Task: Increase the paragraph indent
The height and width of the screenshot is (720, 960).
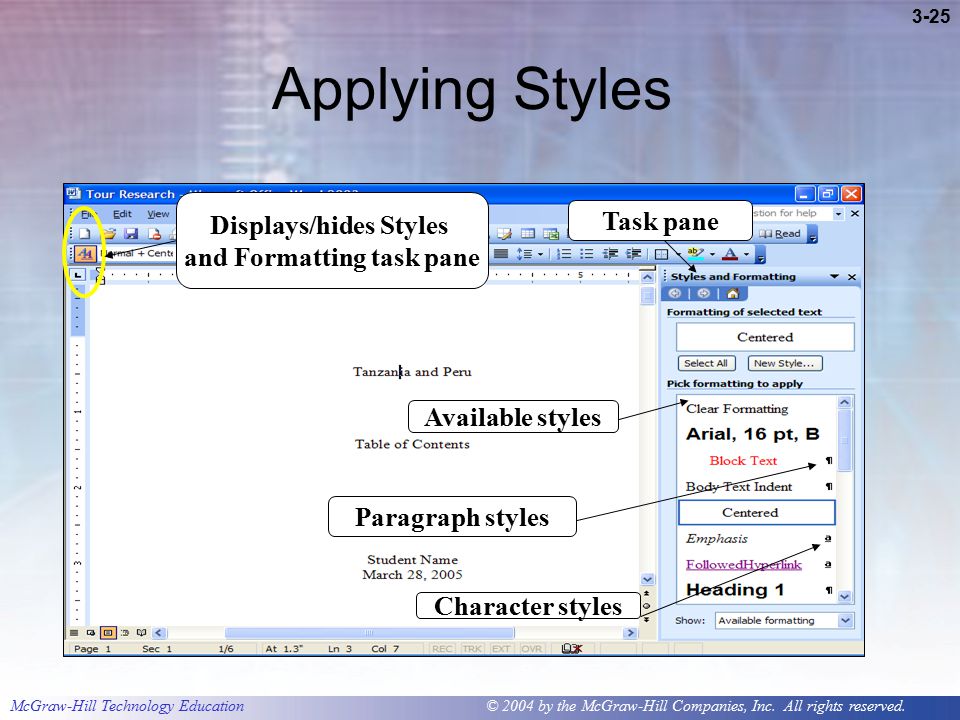Action: click(x=634, y=253)
